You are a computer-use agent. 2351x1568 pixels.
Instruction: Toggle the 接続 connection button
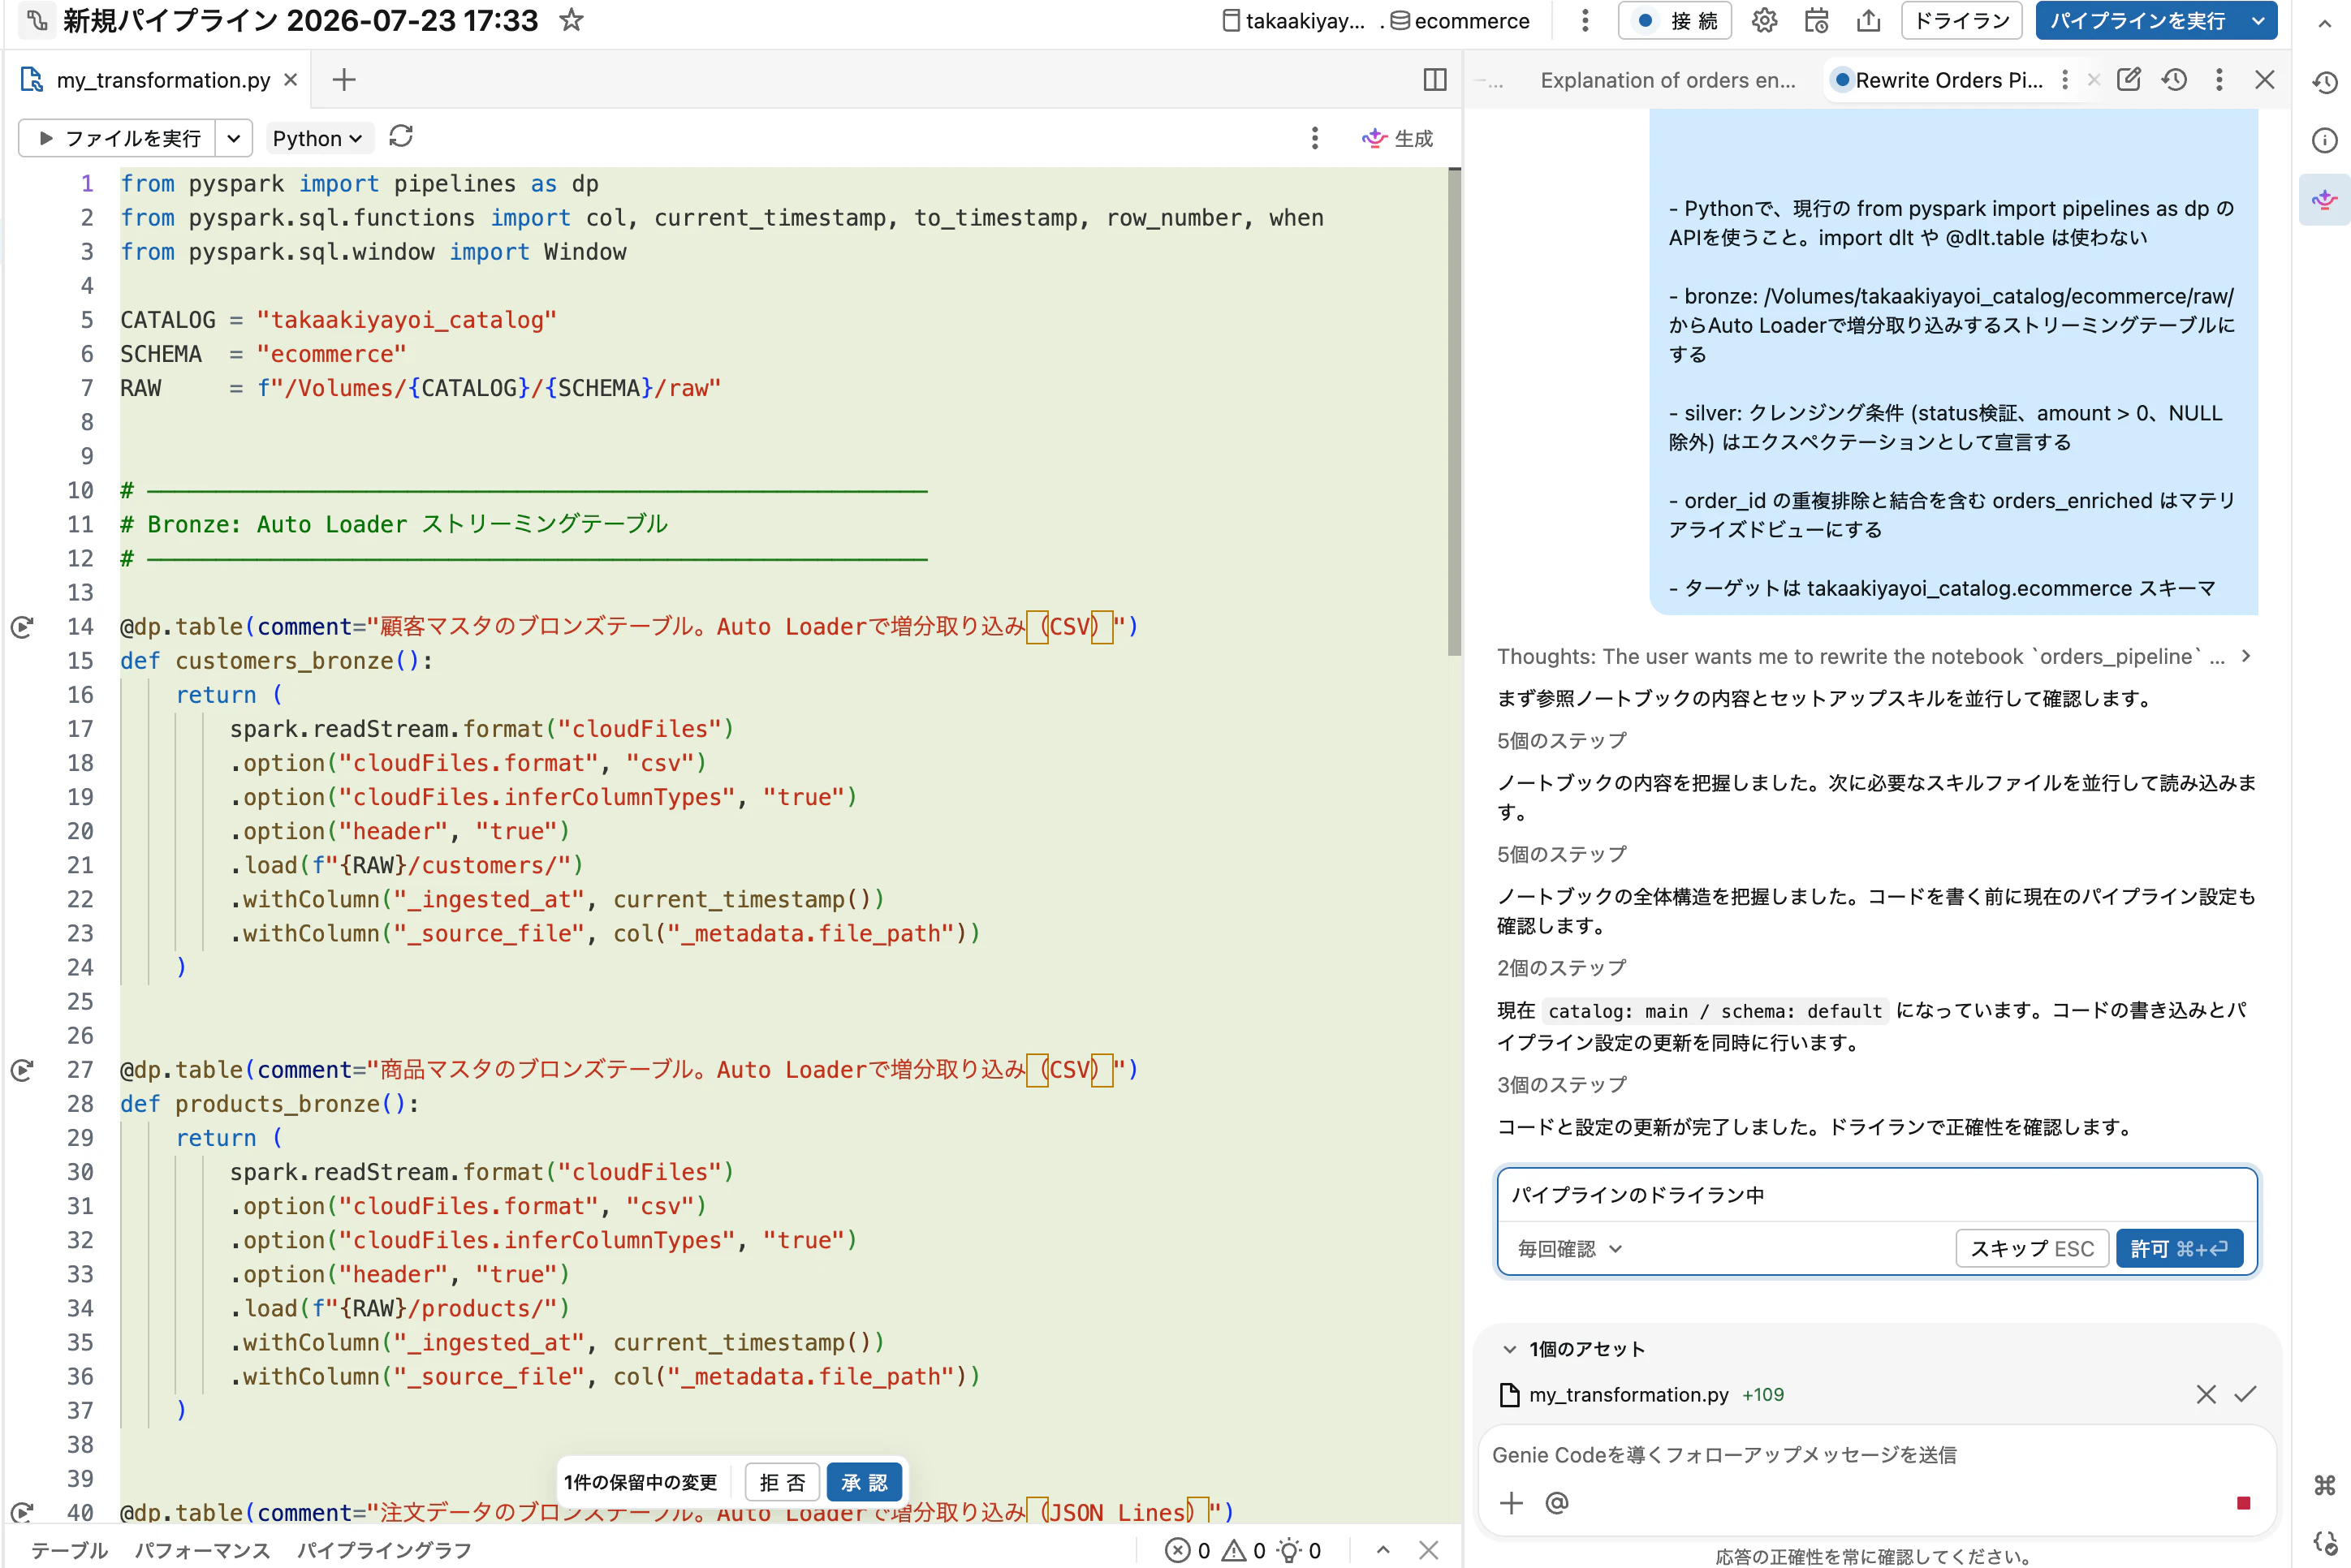1676,21
